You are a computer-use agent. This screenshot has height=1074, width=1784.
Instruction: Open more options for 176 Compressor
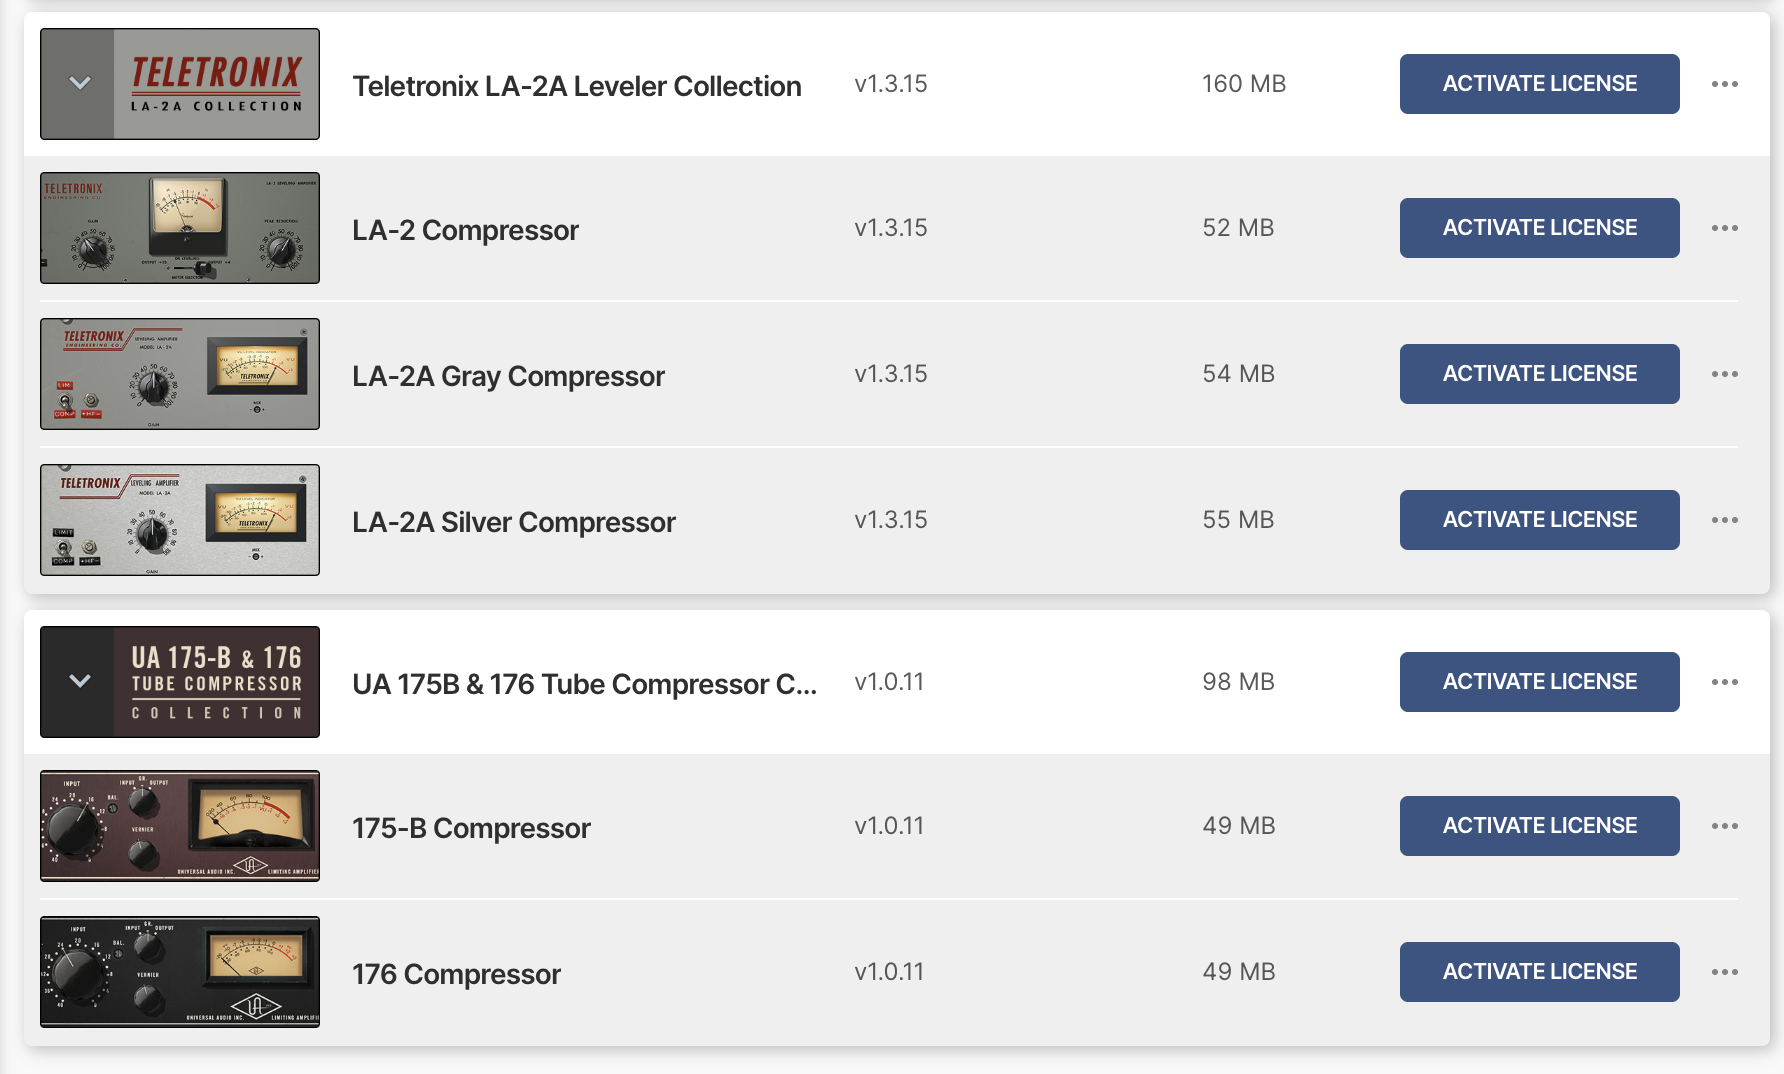(x=1724, y=972)
